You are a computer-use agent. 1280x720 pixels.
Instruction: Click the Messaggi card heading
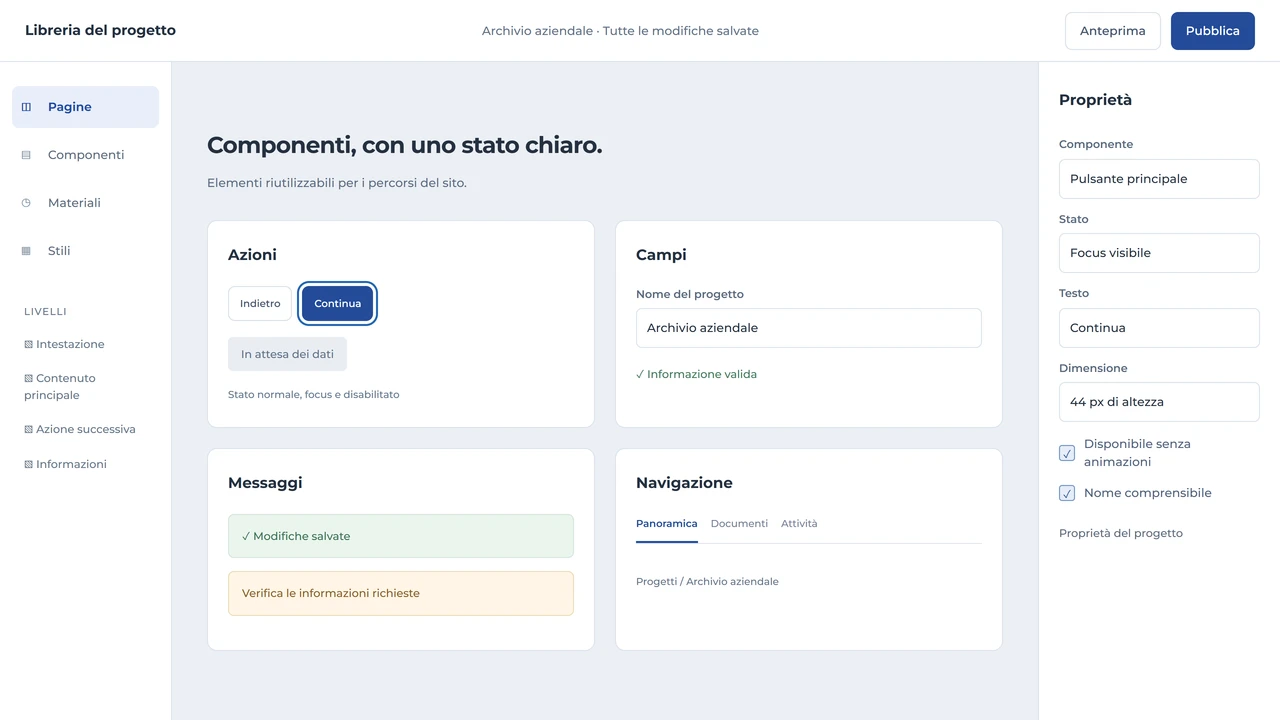pos(265,483)
